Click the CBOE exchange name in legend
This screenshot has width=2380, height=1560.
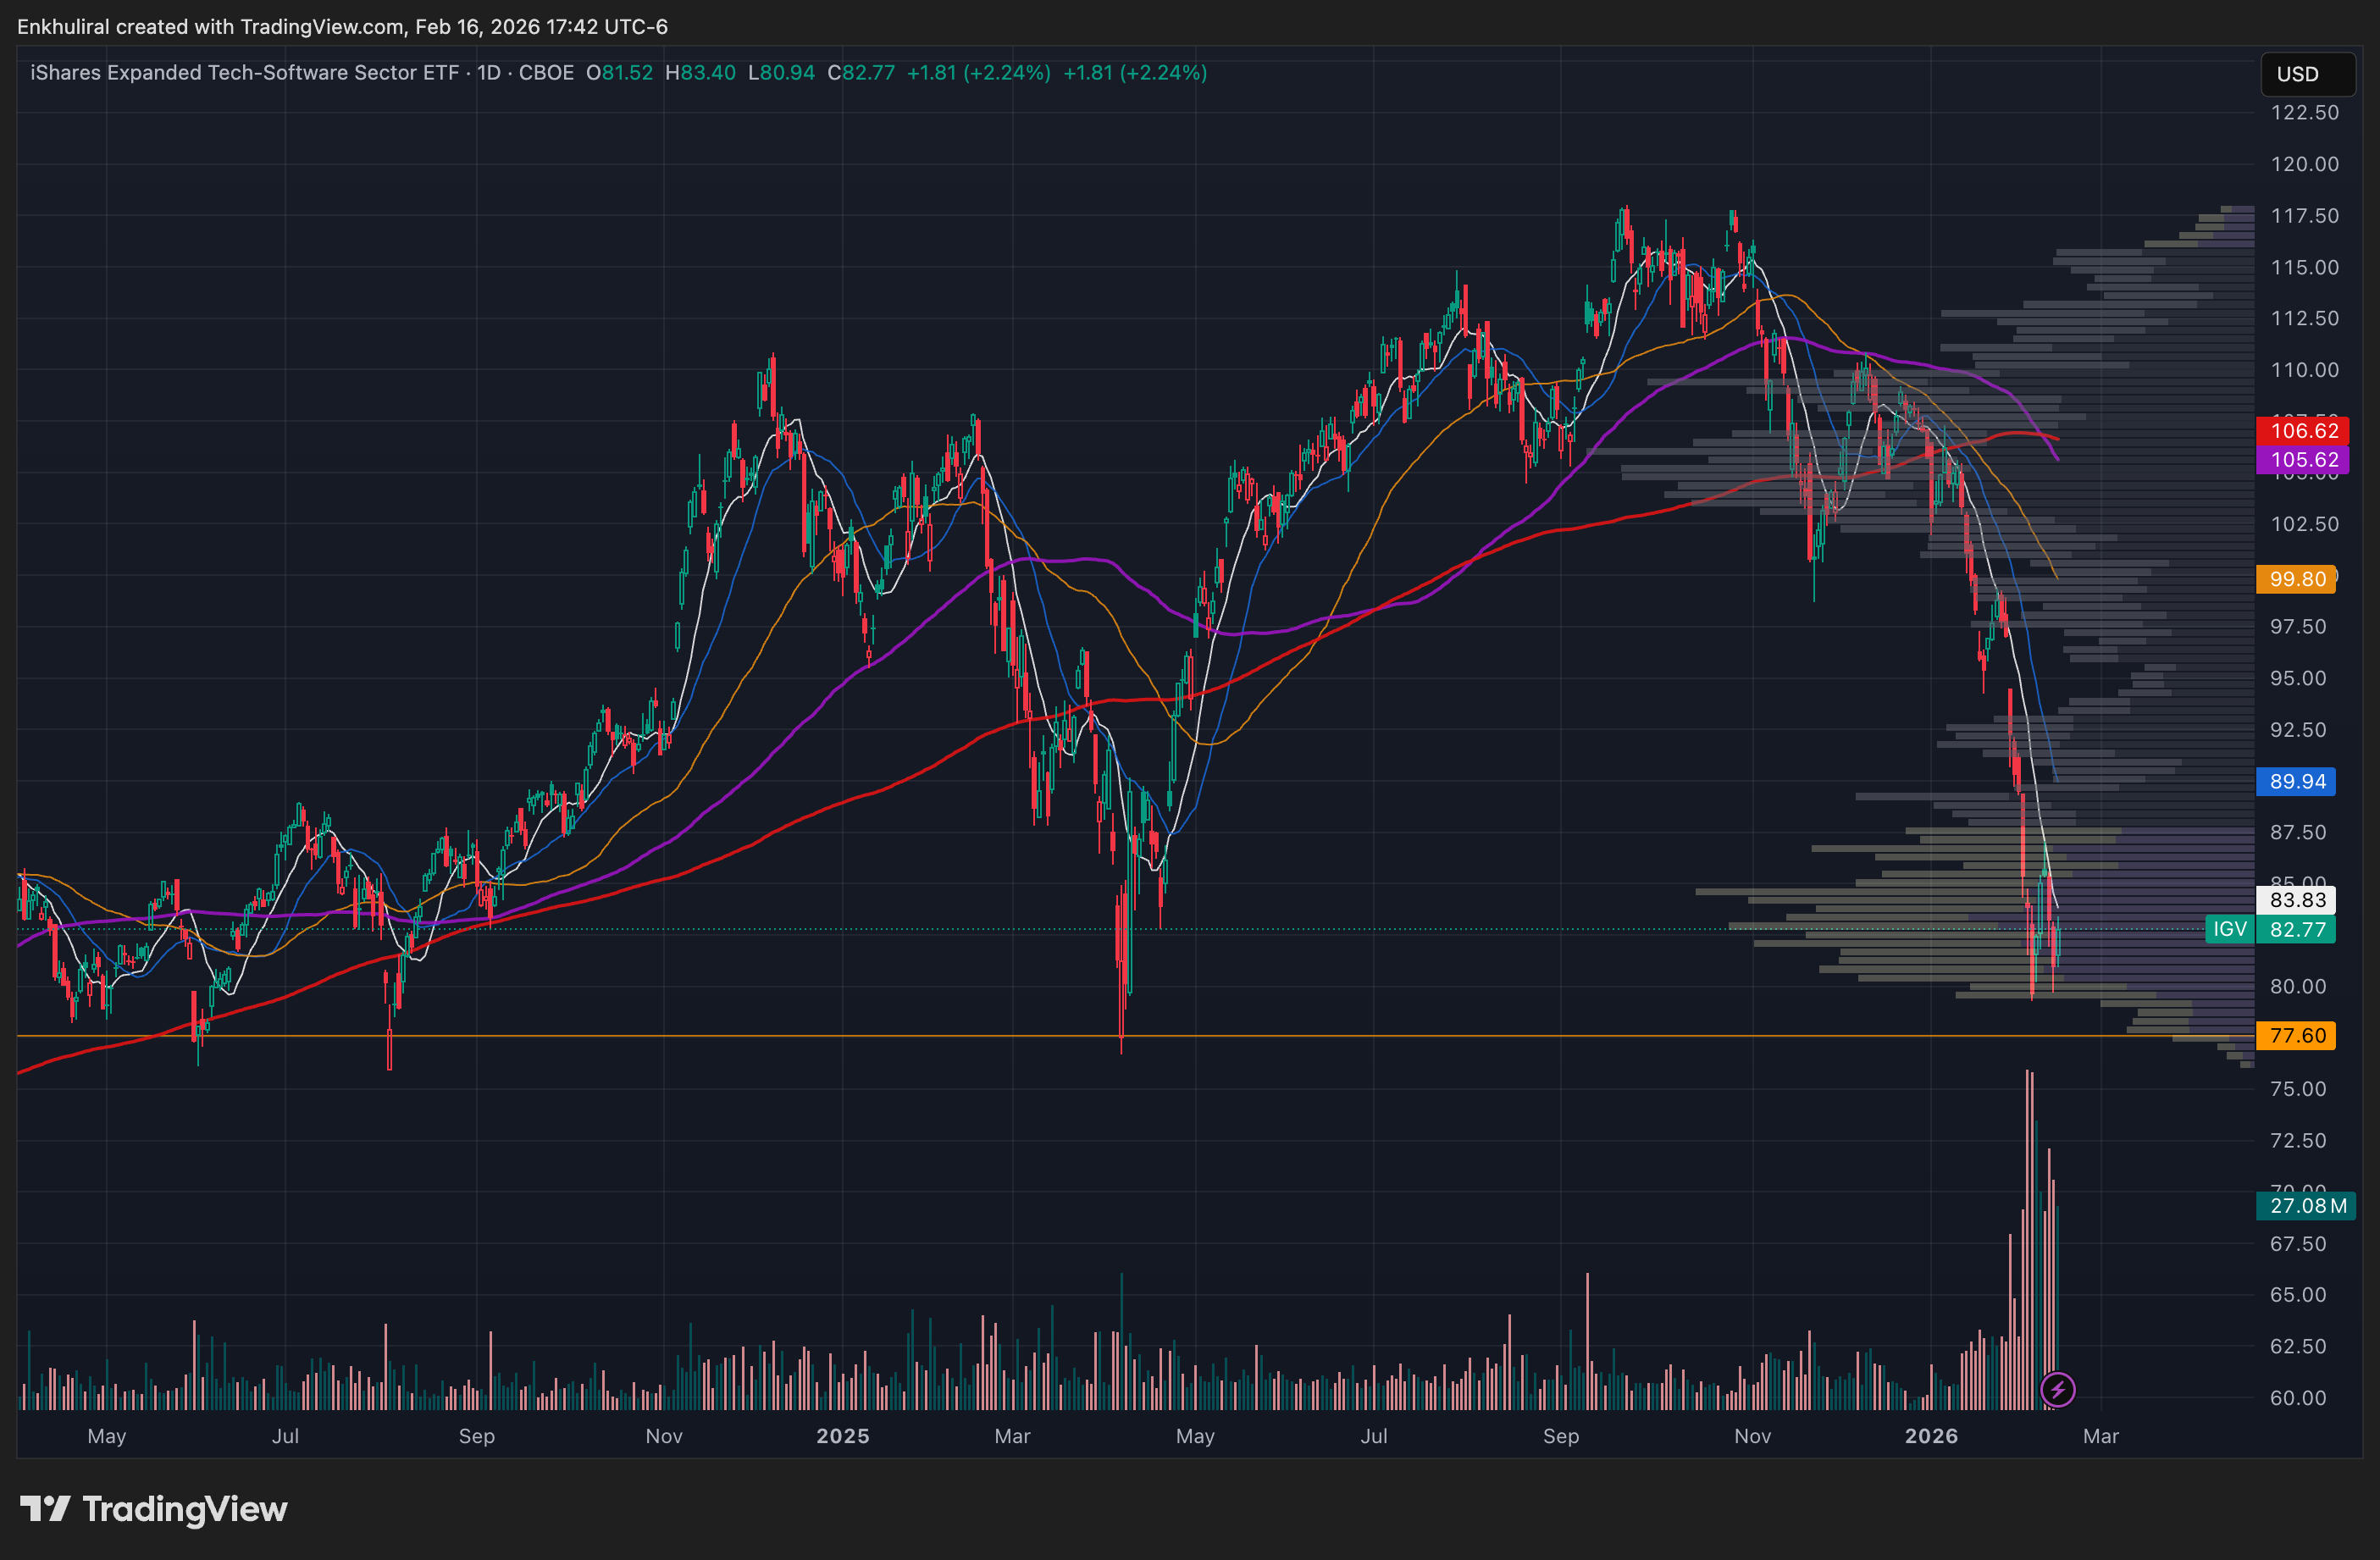[546, 73]
